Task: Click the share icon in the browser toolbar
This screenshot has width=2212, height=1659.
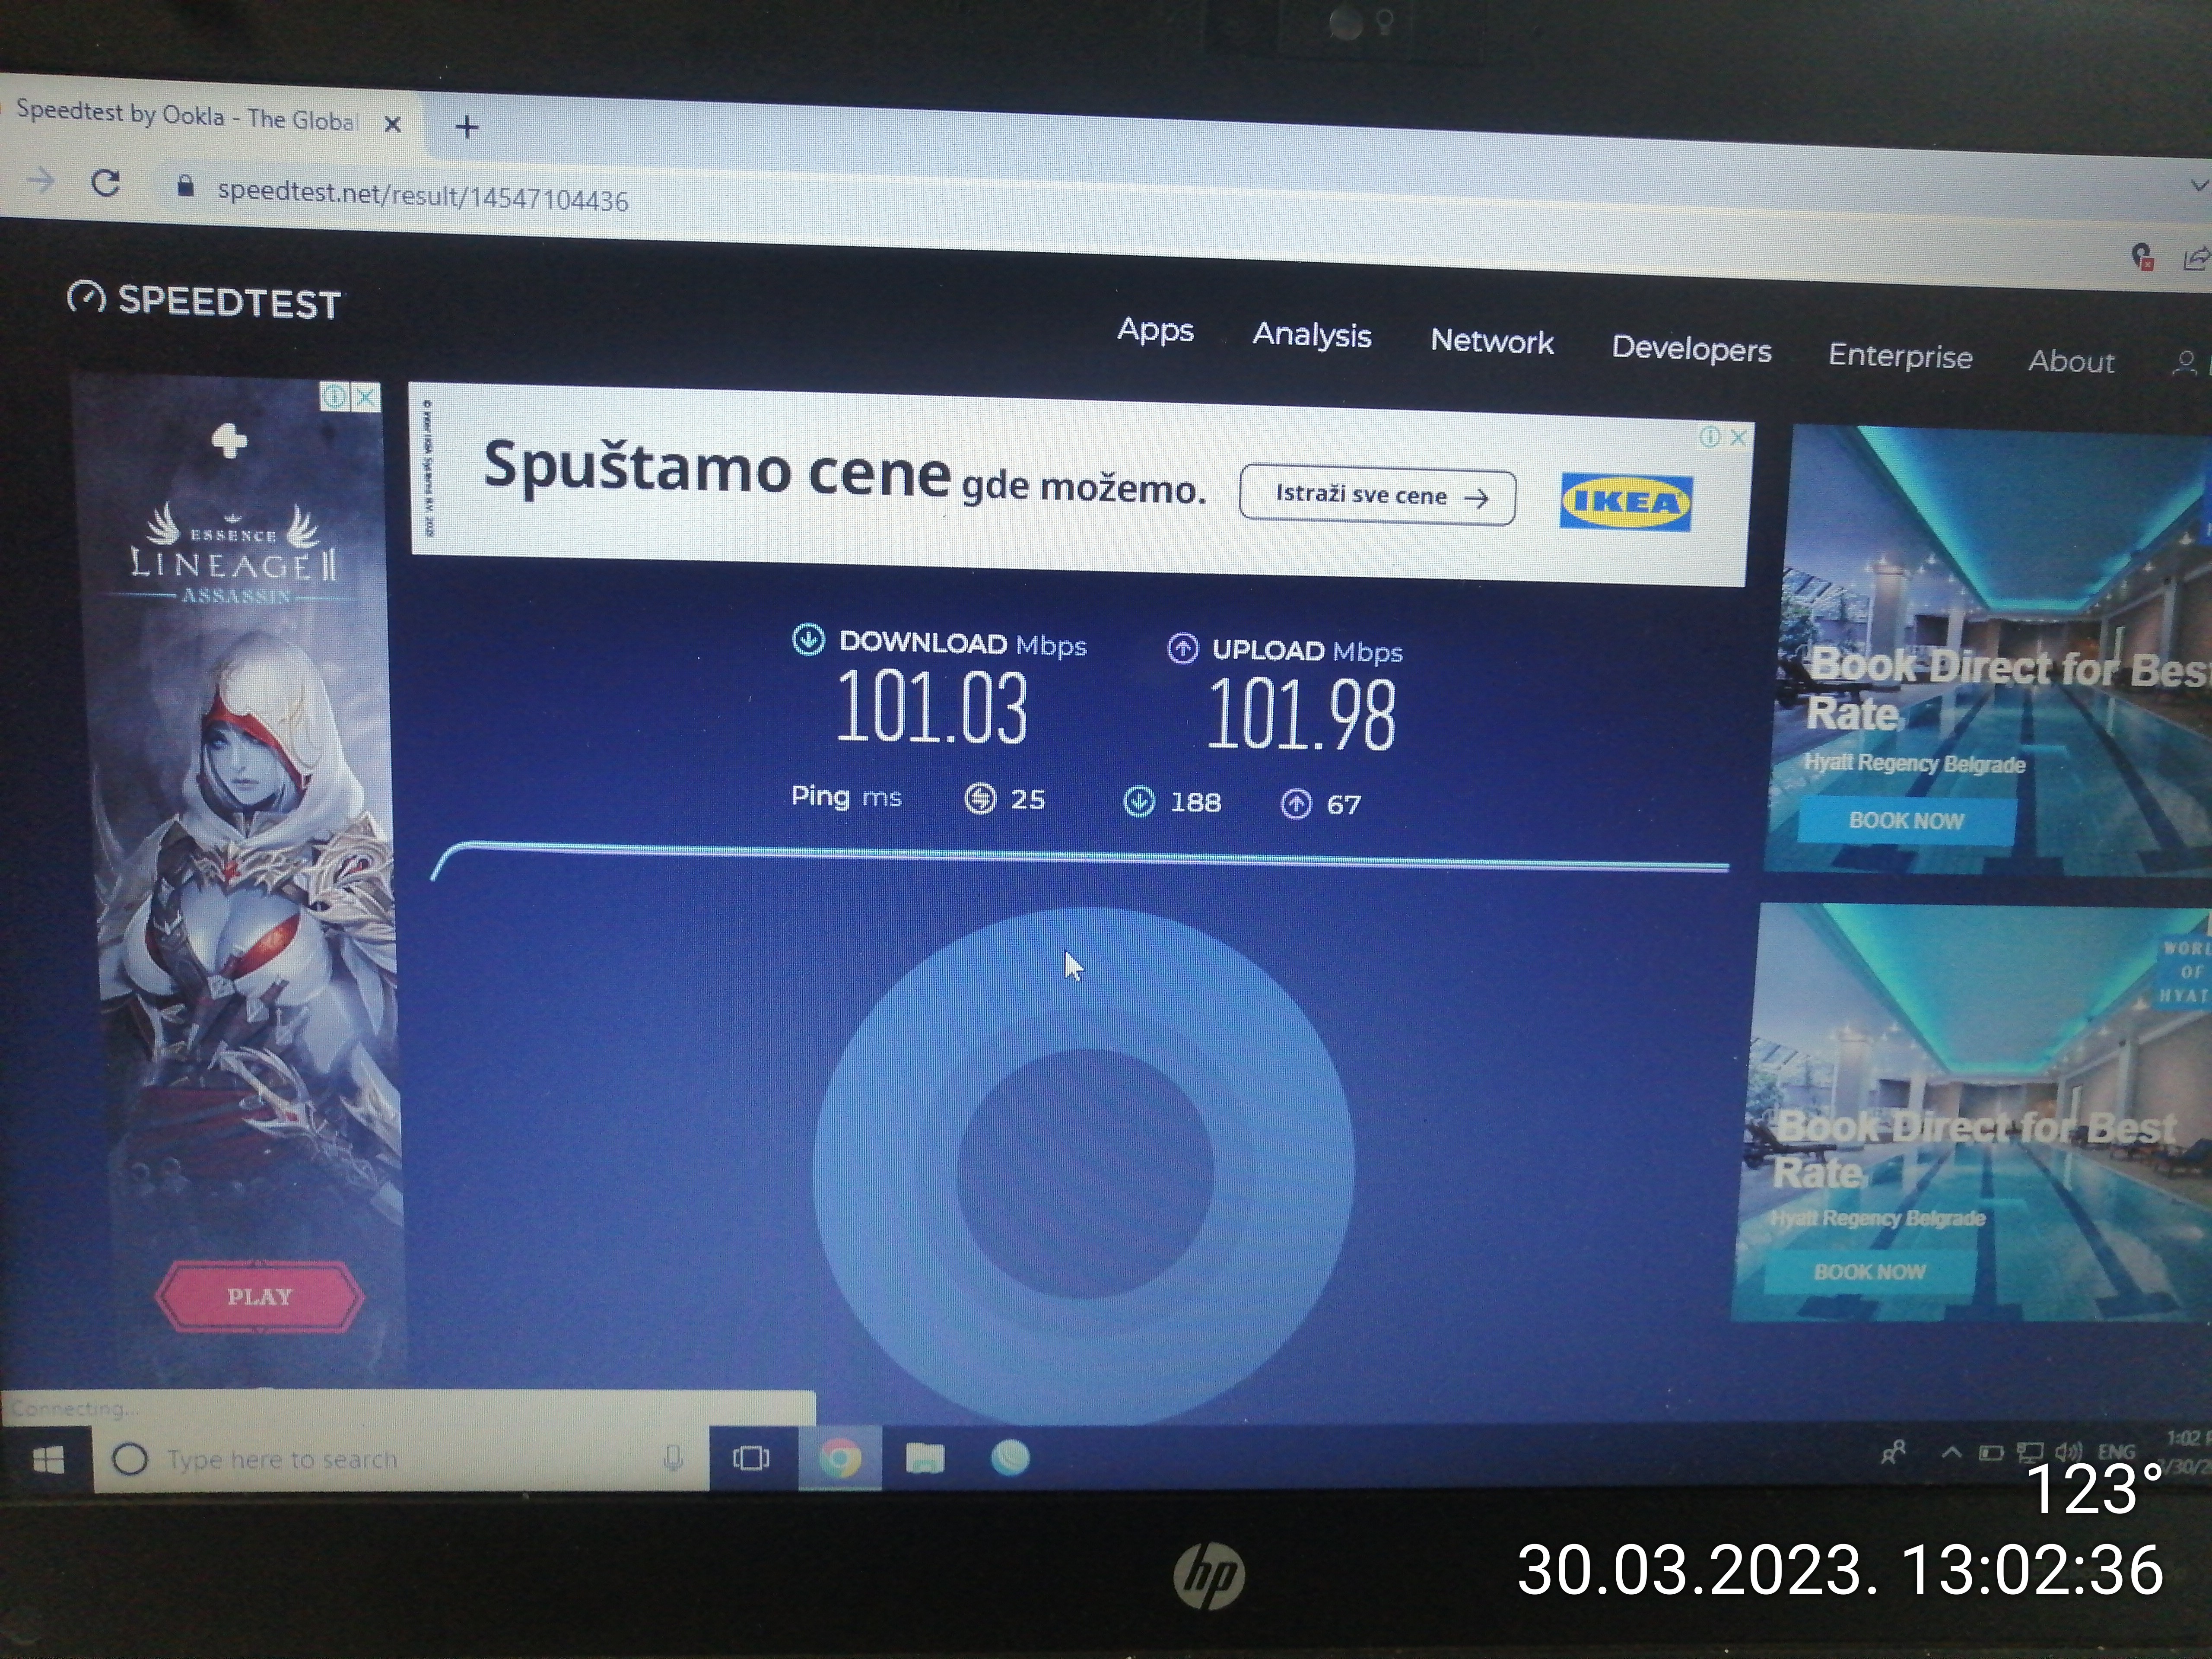Action: (2195, 259)
